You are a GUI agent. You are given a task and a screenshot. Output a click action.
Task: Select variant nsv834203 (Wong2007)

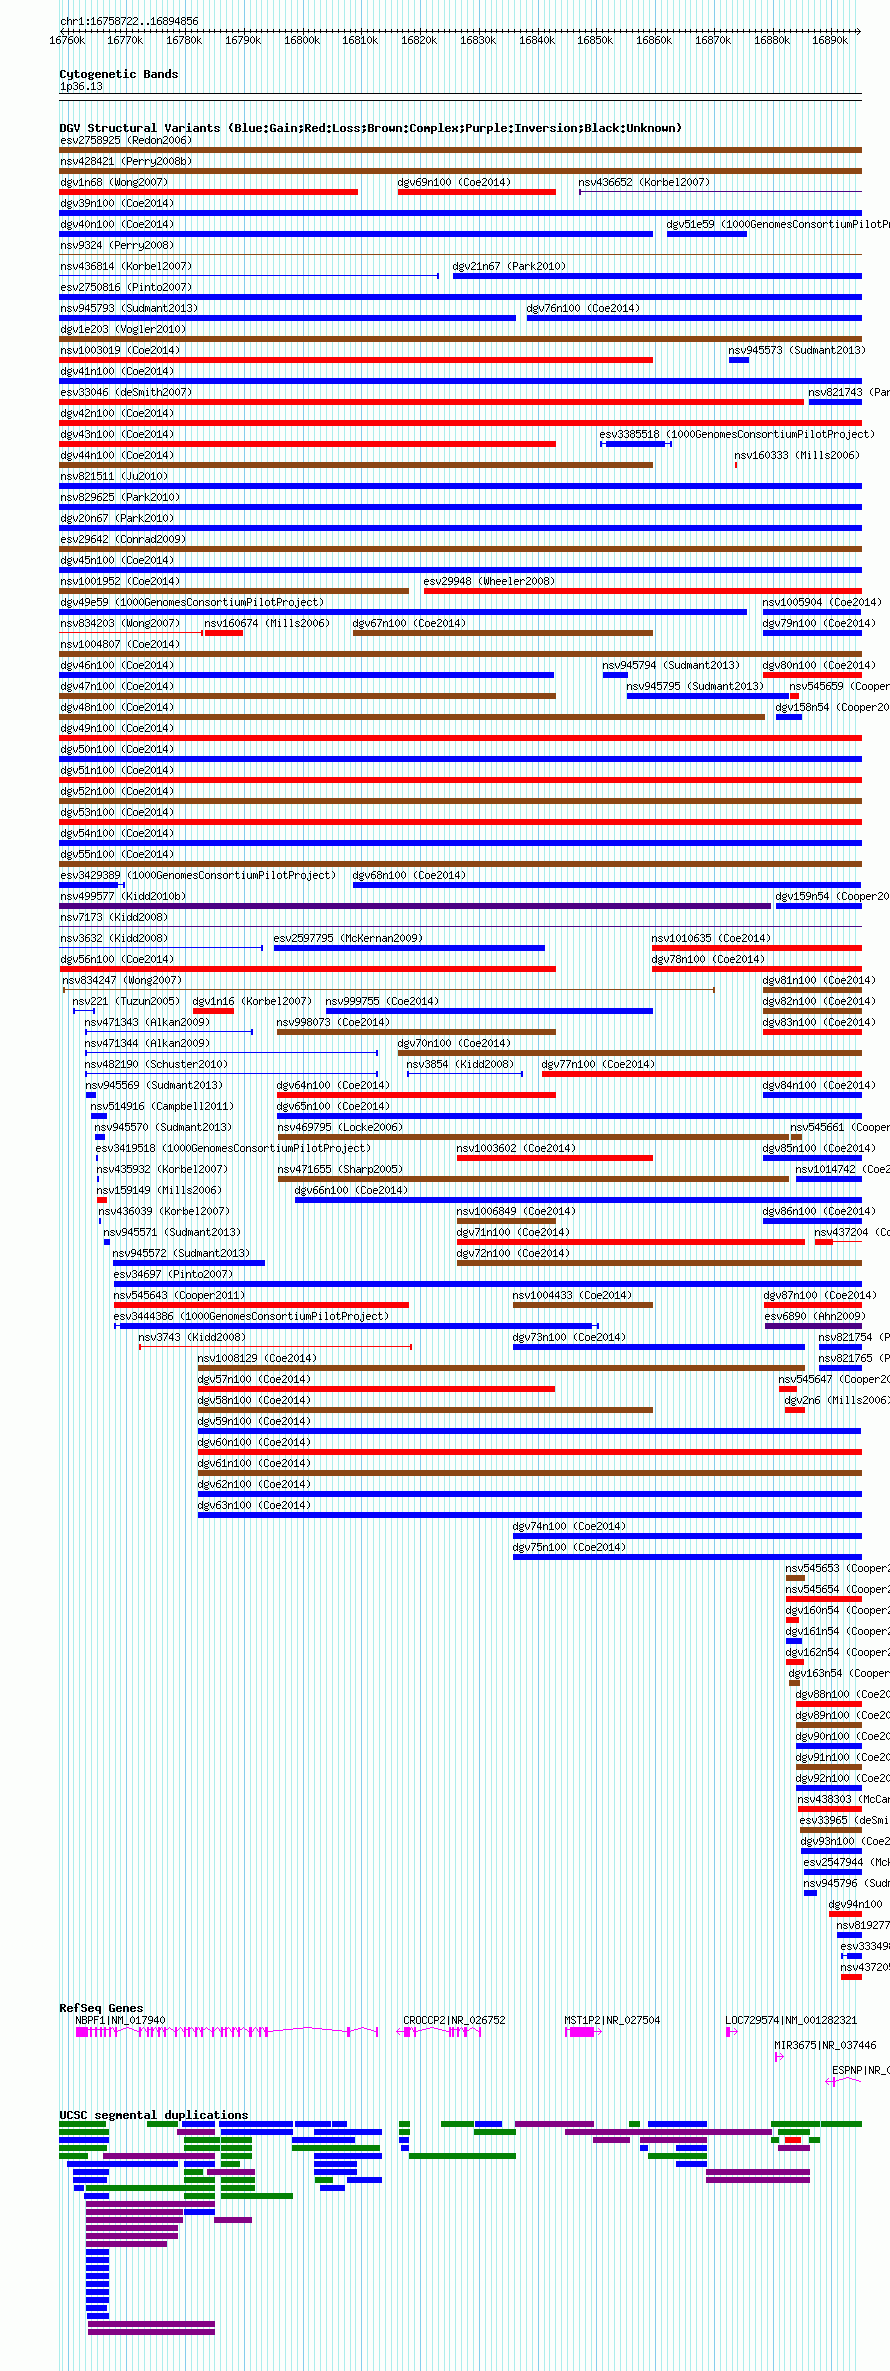tap(120, 623)
